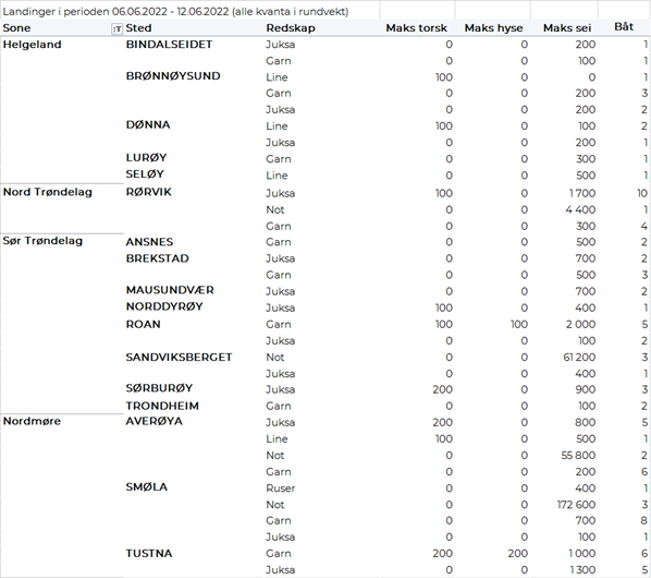Click the SANDVIKSBERGET place cell
The height and width of the screenshot is (578, 651).
coord(179,357)
